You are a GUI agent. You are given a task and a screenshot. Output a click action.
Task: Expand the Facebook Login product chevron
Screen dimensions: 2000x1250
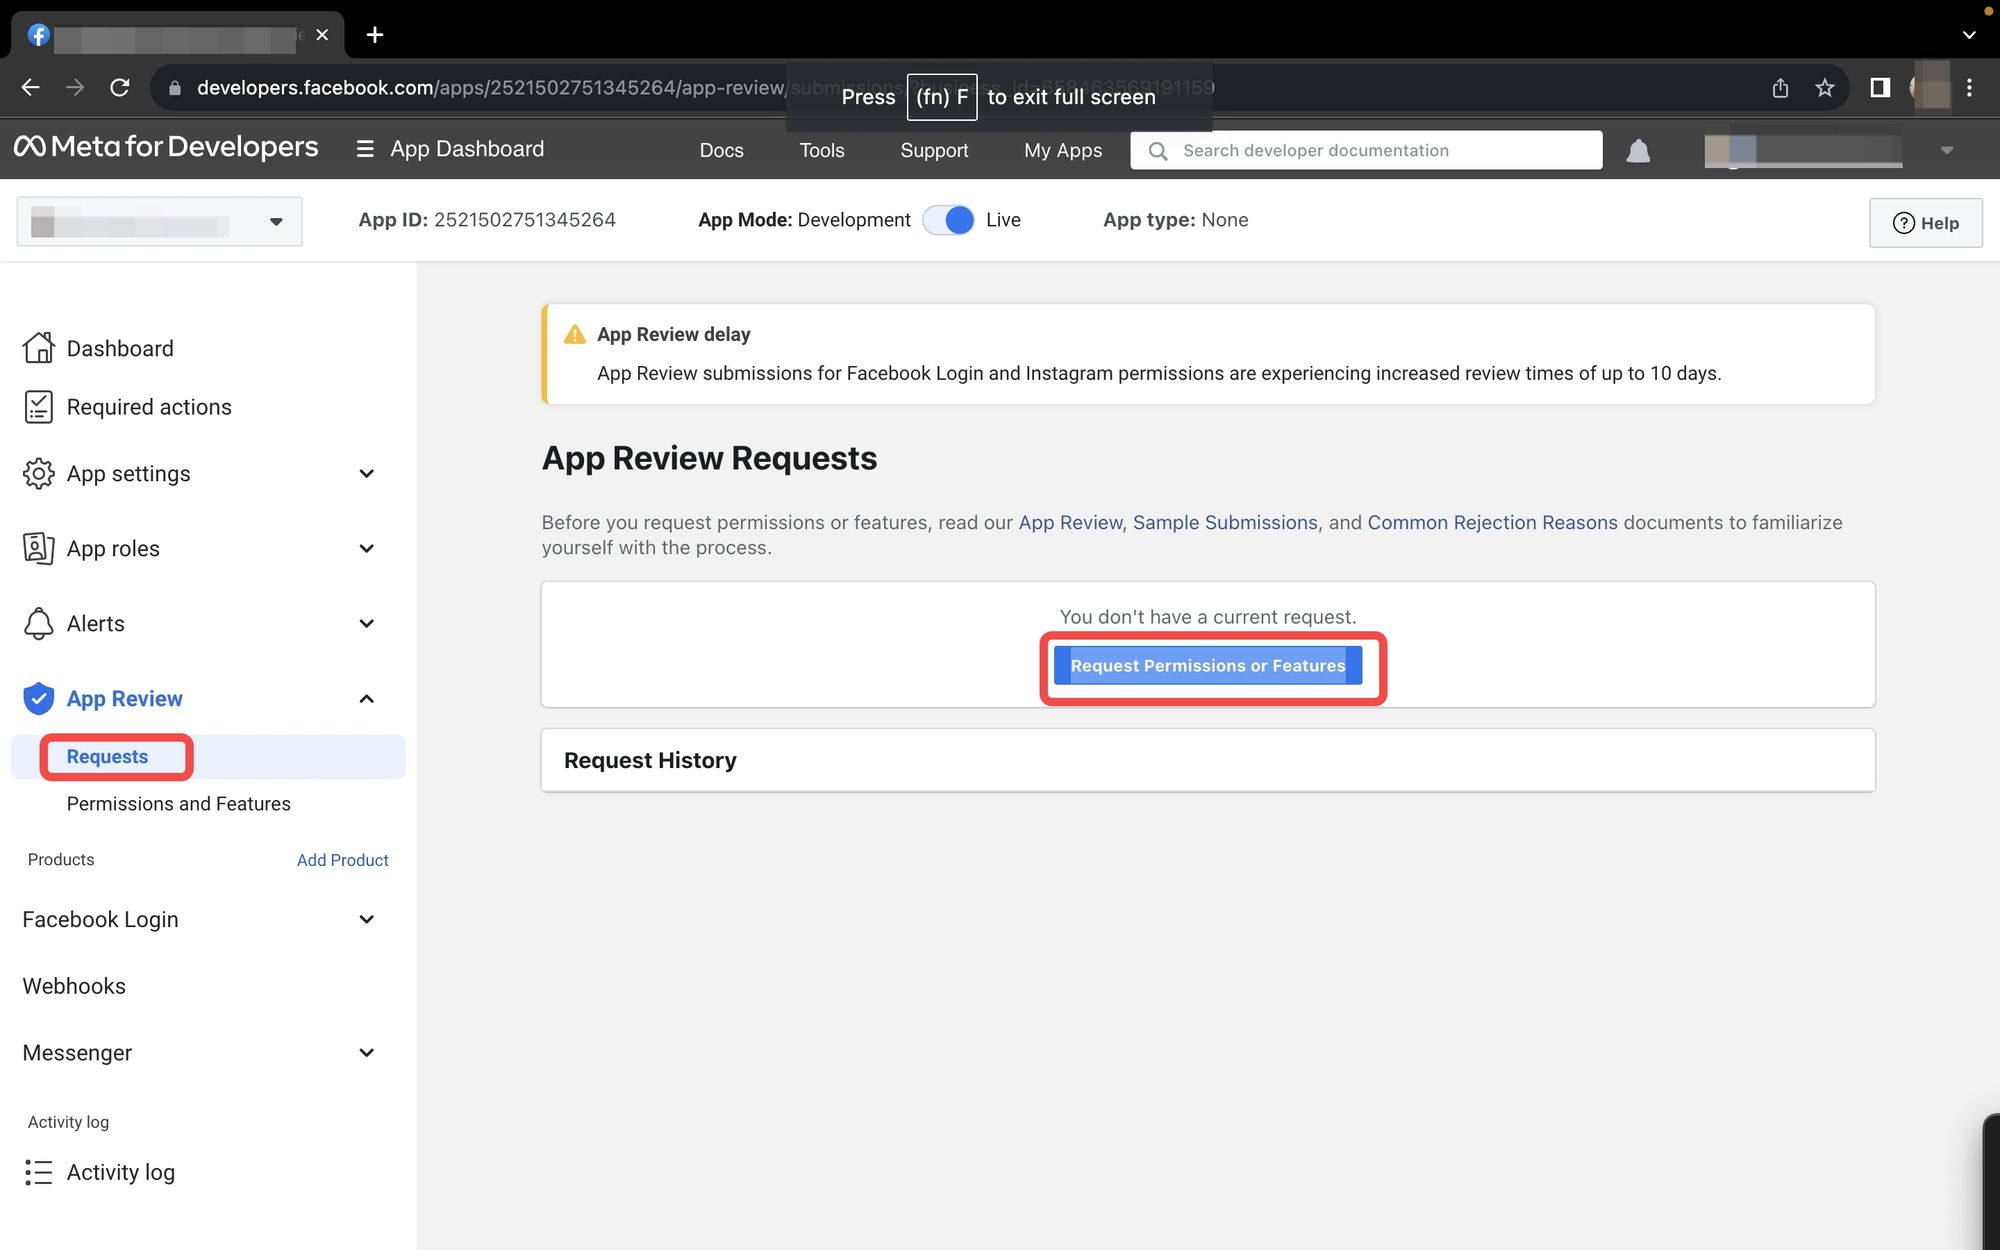click(x=367, y=920)
